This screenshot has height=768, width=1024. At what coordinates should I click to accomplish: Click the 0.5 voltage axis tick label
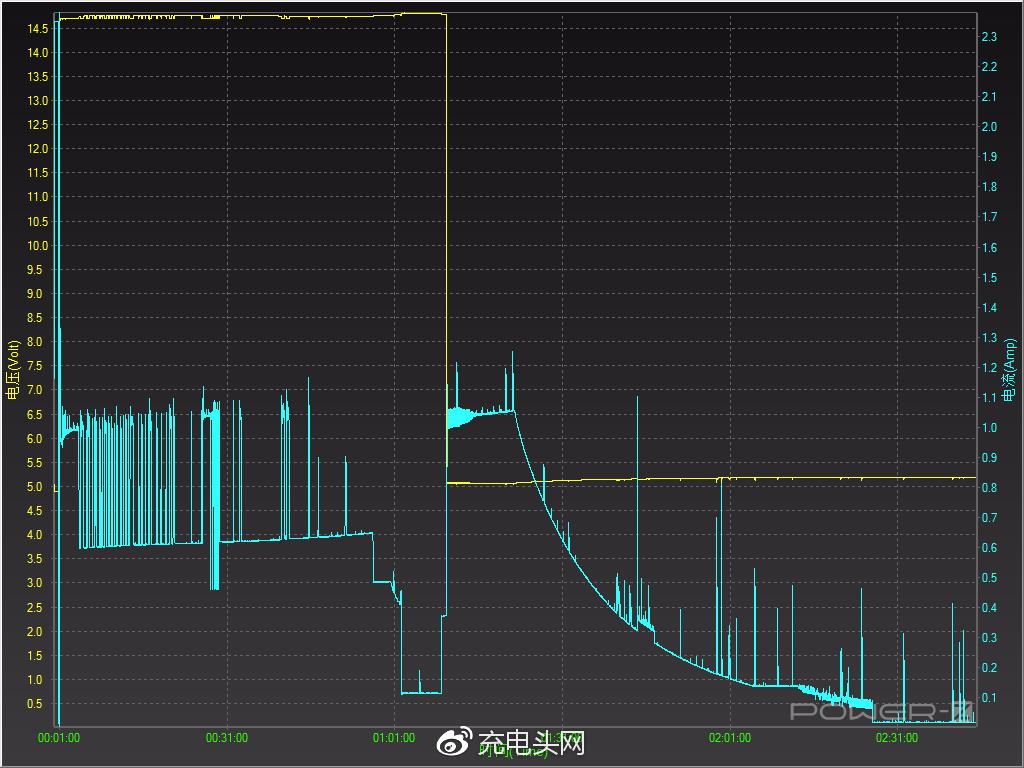tap(38, 704)
